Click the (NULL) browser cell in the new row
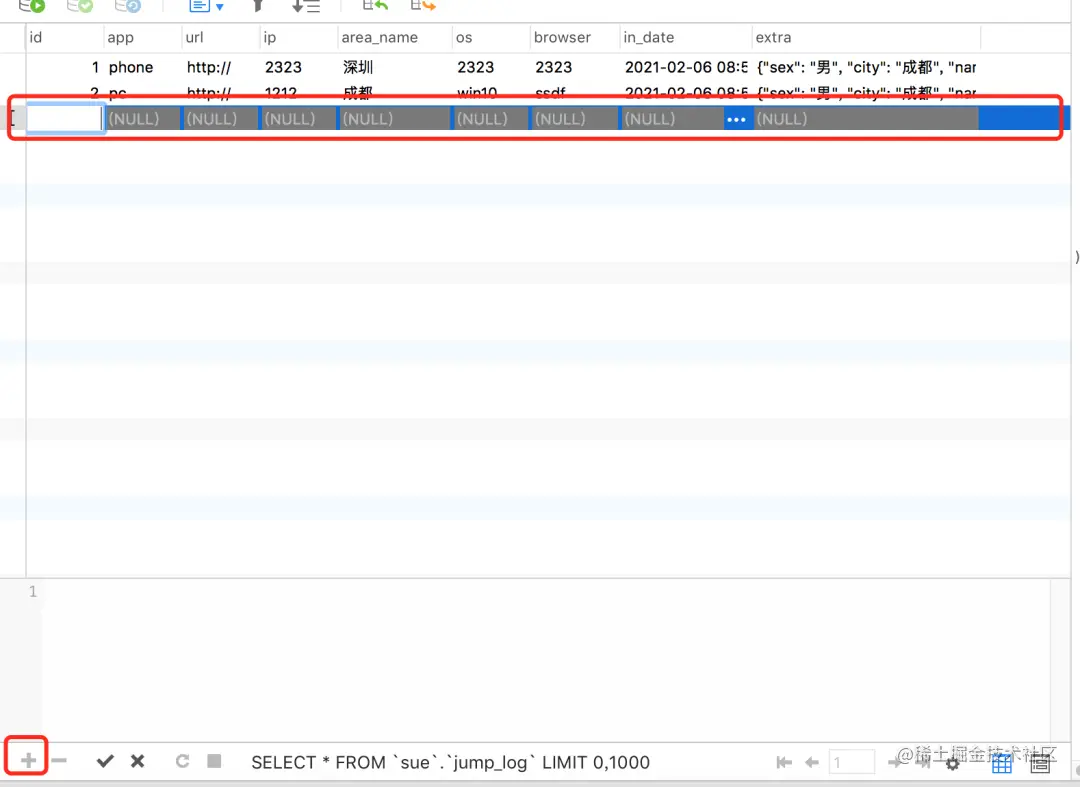The image size is (1080, 787). click(x=575, y=119)
